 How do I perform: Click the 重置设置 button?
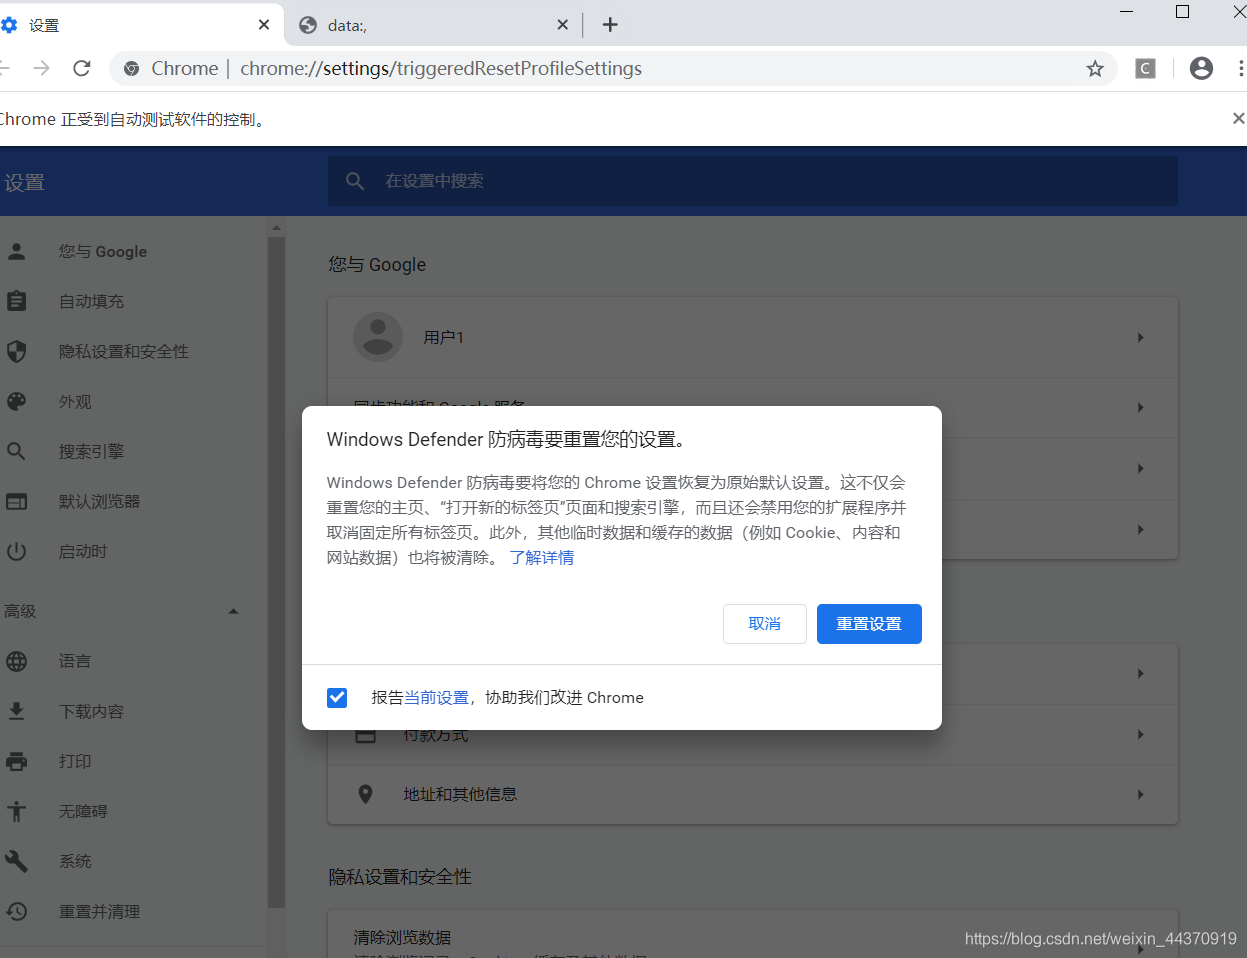(x=869, y=624)
